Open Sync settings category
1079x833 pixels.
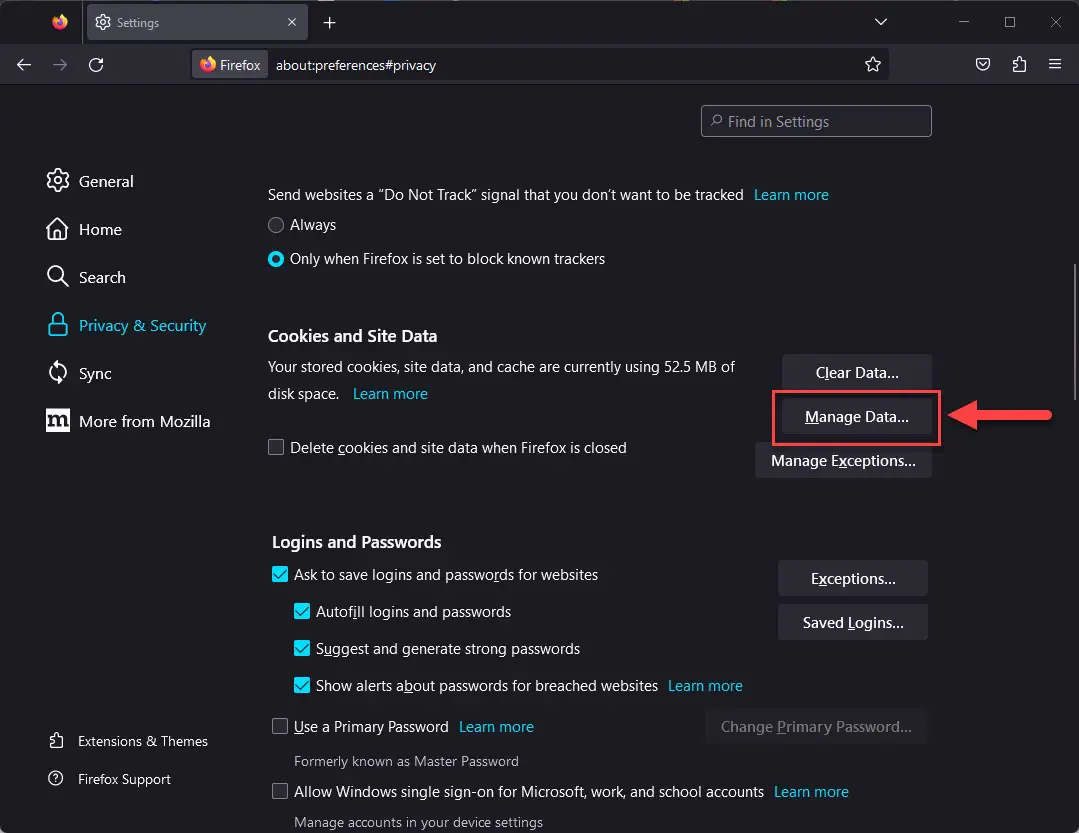79,374
